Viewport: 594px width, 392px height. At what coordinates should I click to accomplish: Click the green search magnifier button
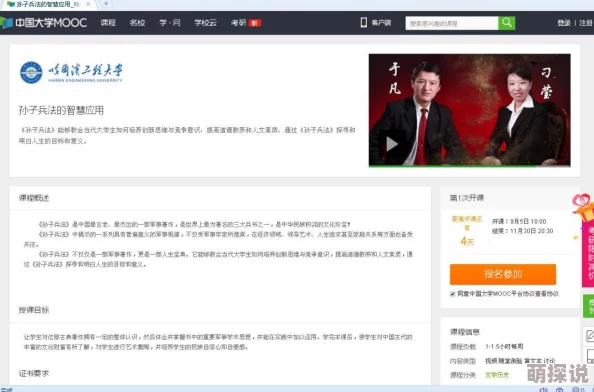click(506, 23)
